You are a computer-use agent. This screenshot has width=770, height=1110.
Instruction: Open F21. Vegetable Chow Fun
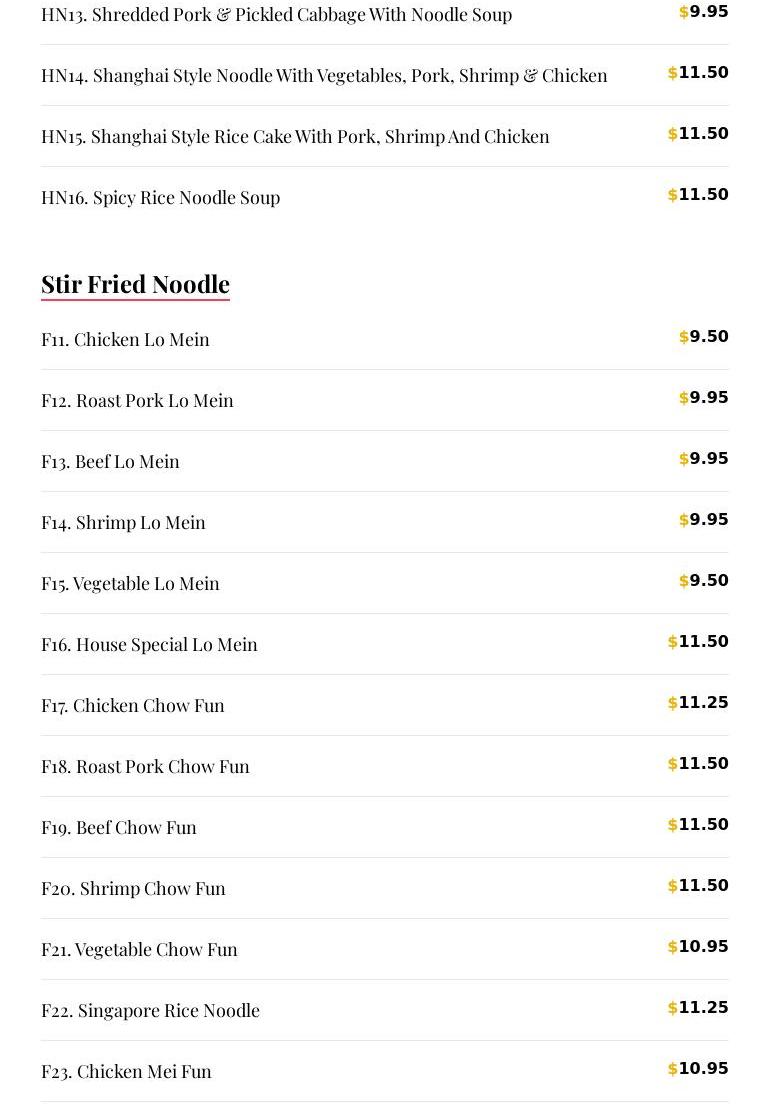pyautogui.click(x=140, y=949)
